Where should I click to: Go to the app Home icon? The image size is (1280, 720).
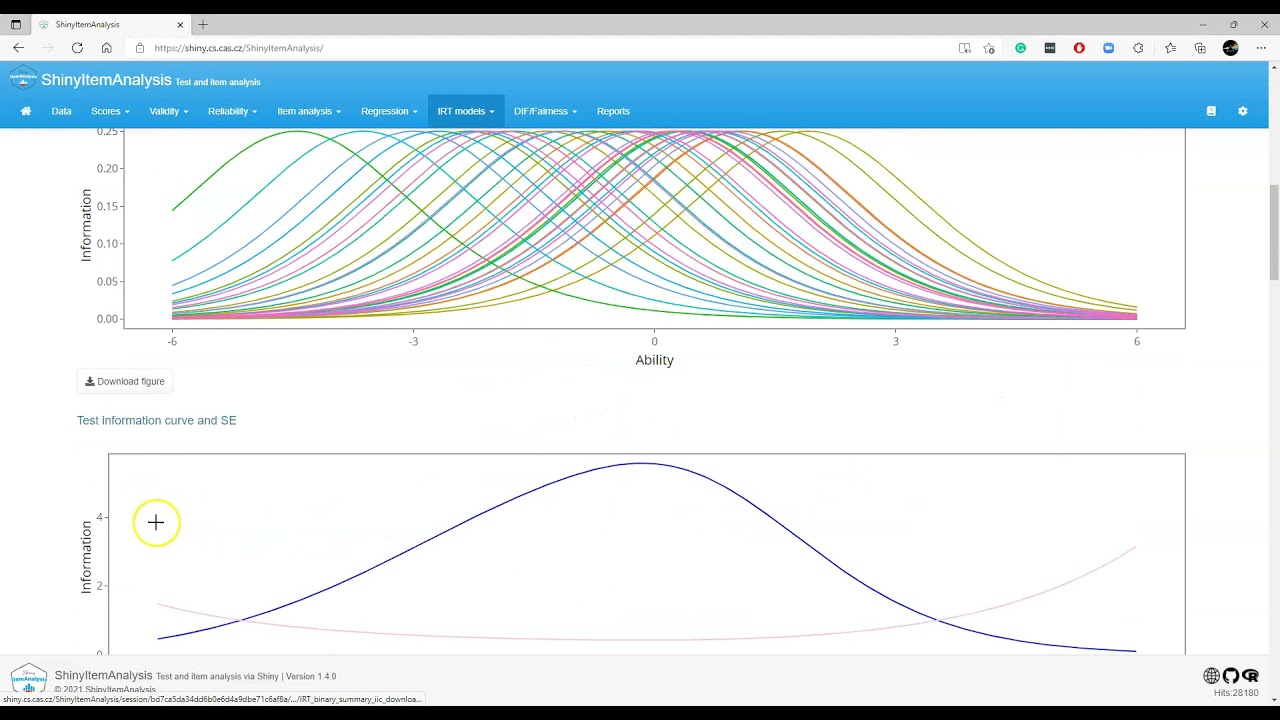[26, 111]
